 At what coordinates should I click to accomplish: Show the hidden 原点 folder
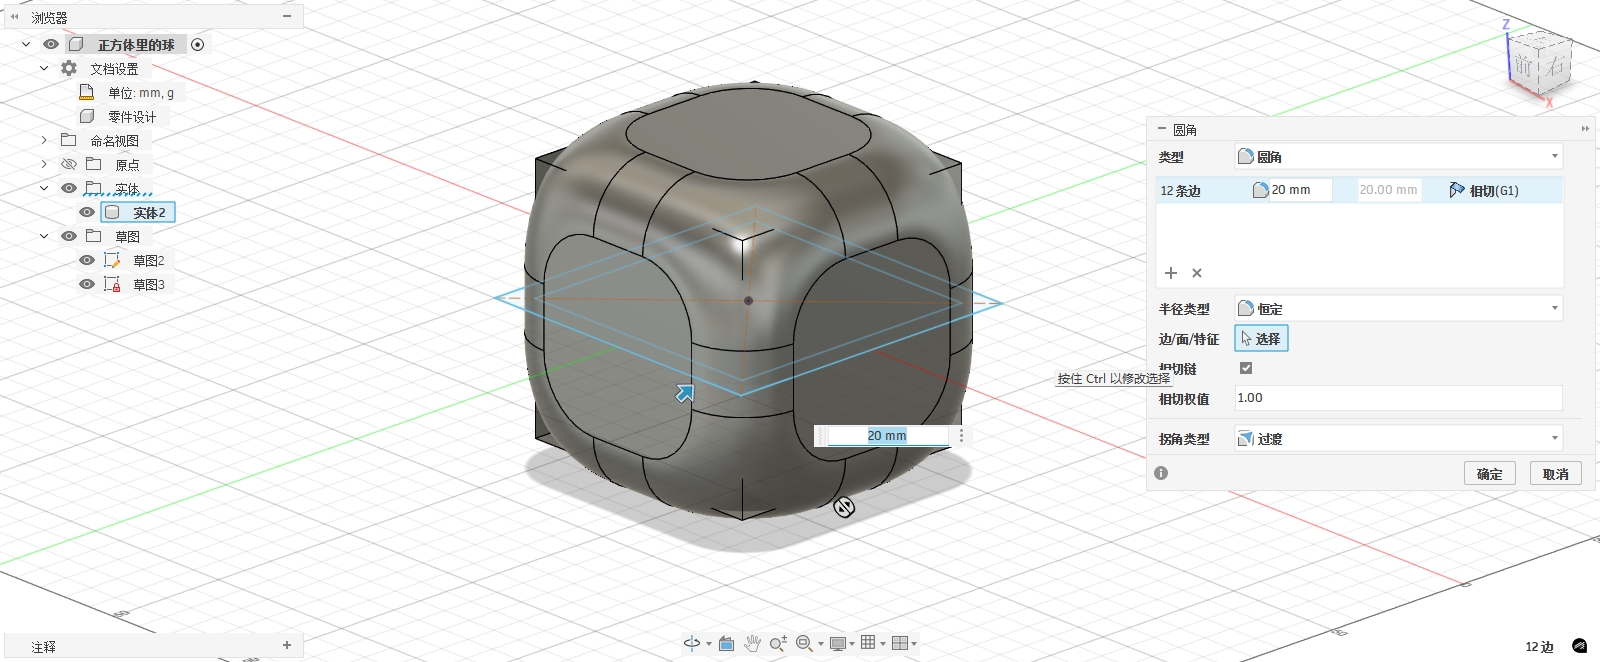coord(69,164)
